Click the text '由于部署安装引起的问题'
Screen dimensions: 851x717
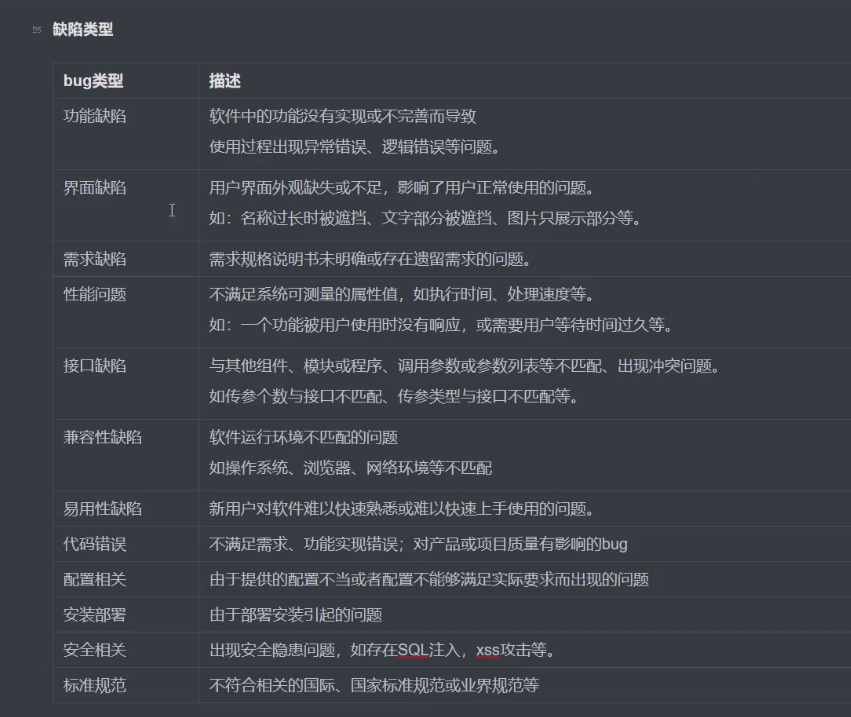click(x=296, y=614)
